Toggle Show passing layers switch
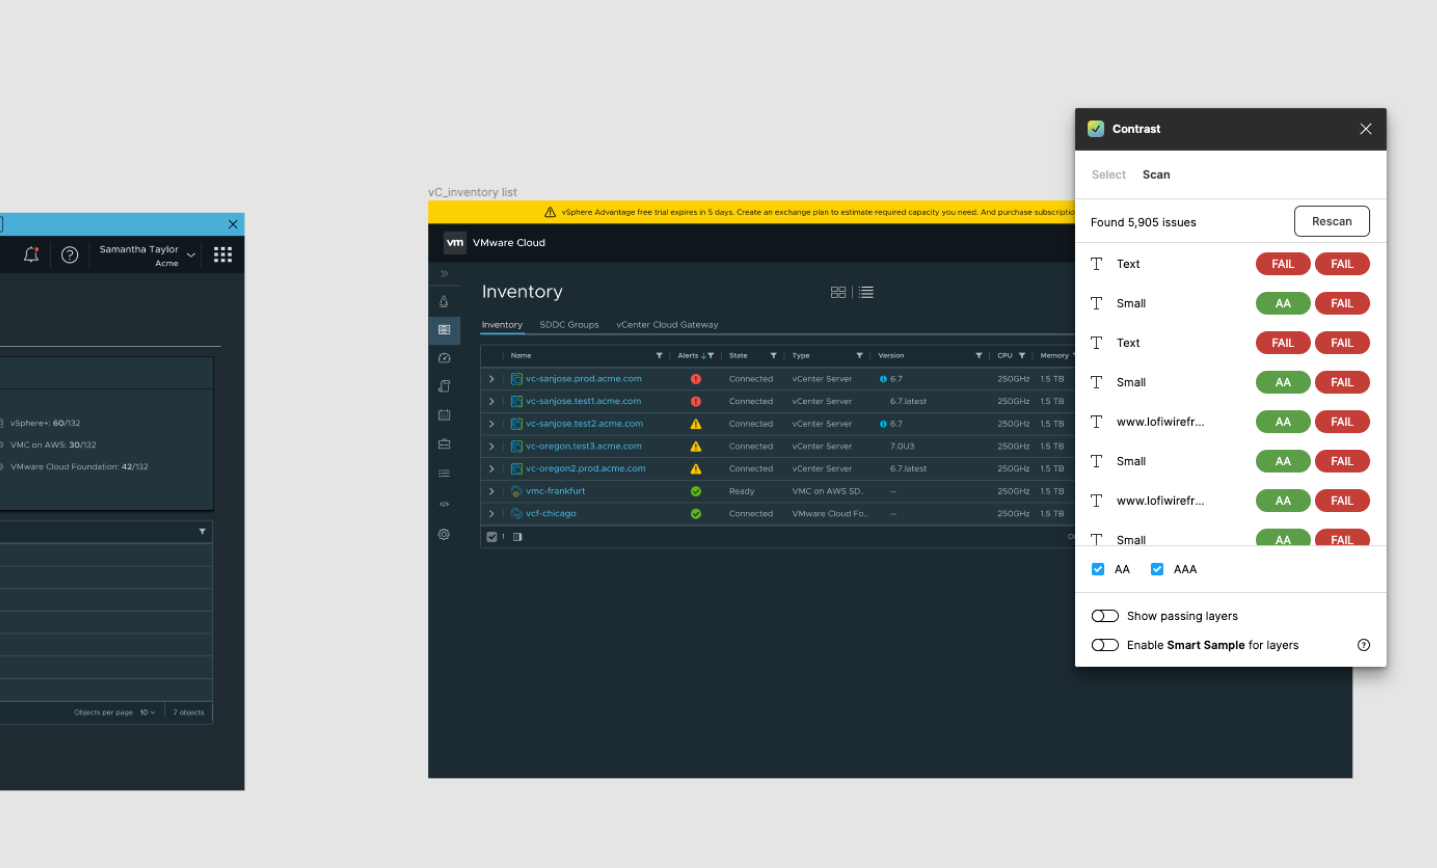 (x=1105, y=616)
